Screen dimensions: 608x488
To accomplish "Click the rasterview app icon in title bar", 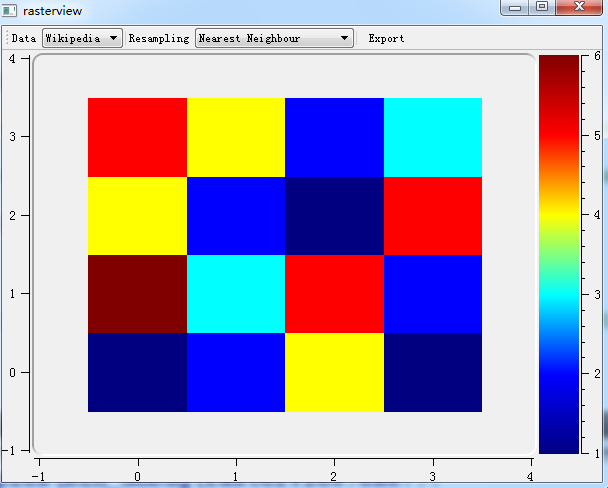I will 10,10.
